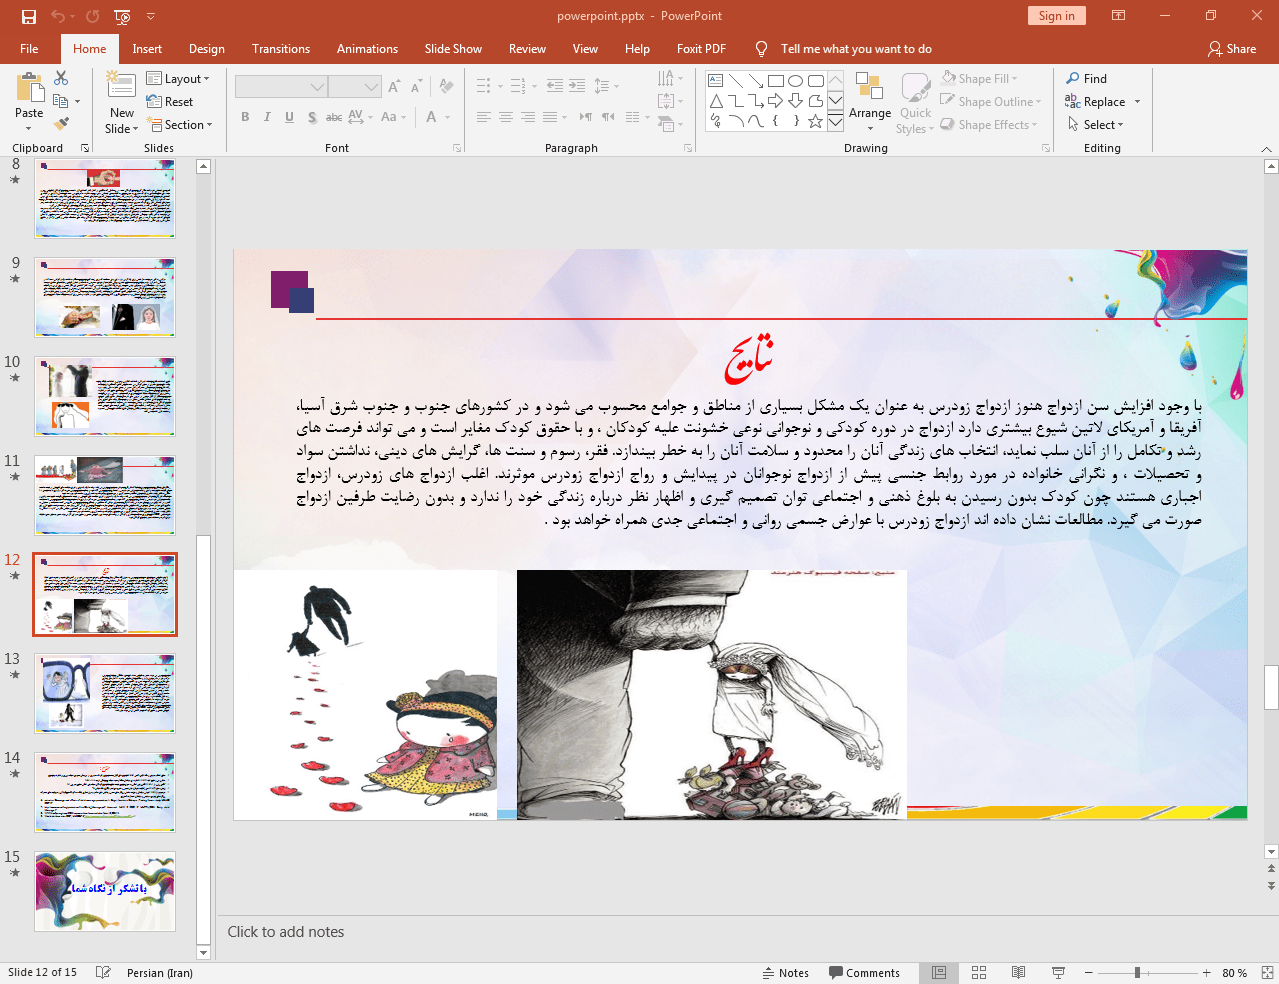Image resolution: width=1279 pixels, height=984 pixels.
Task: Click Reset slide layout
Action: click(170, 102)
